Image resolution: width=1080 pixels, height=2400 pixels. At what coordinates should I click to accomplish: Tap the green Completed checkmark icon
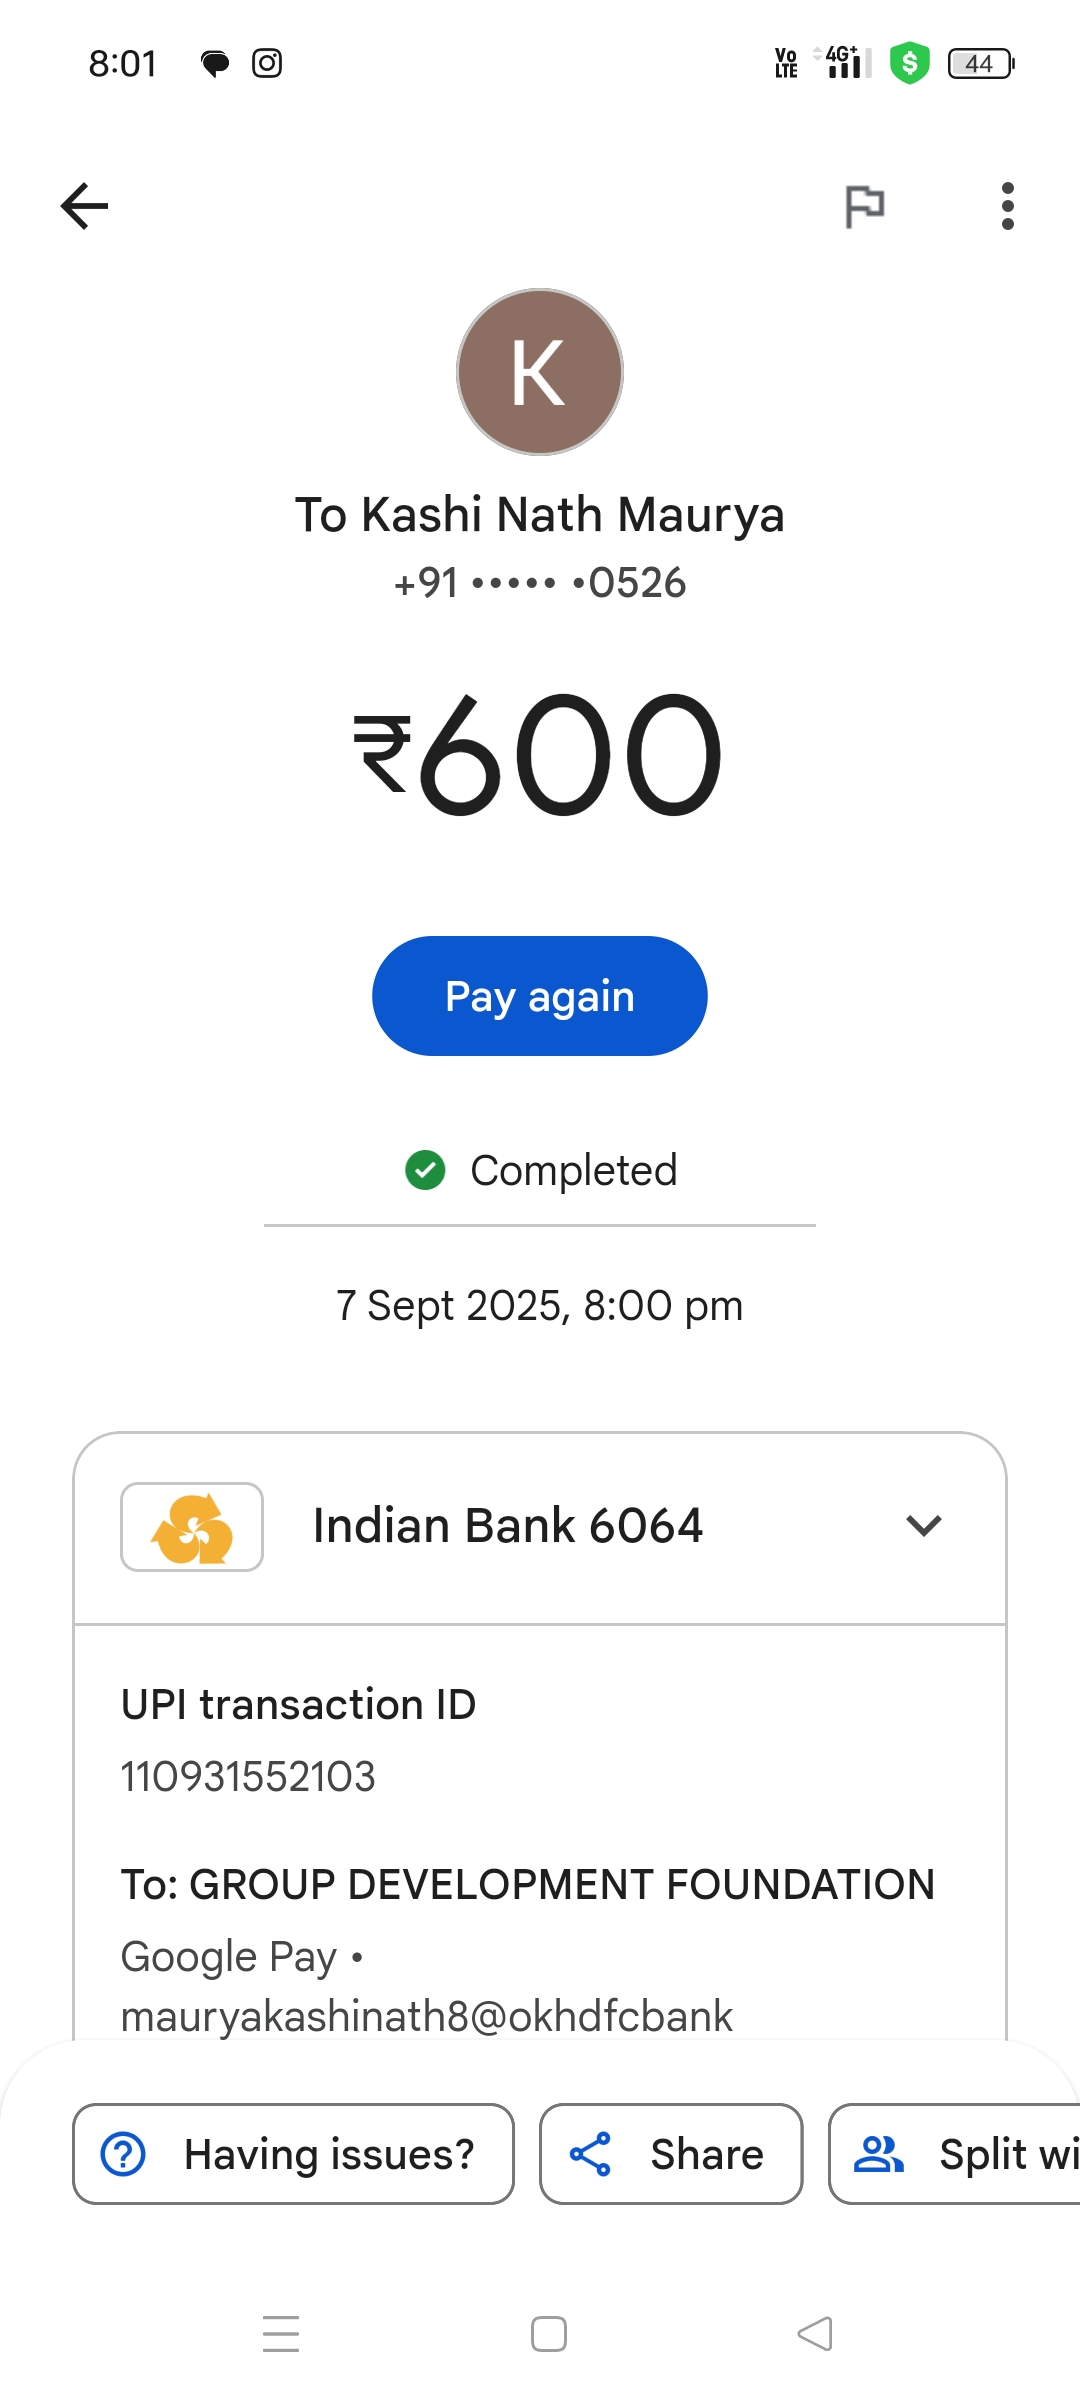425,1170
